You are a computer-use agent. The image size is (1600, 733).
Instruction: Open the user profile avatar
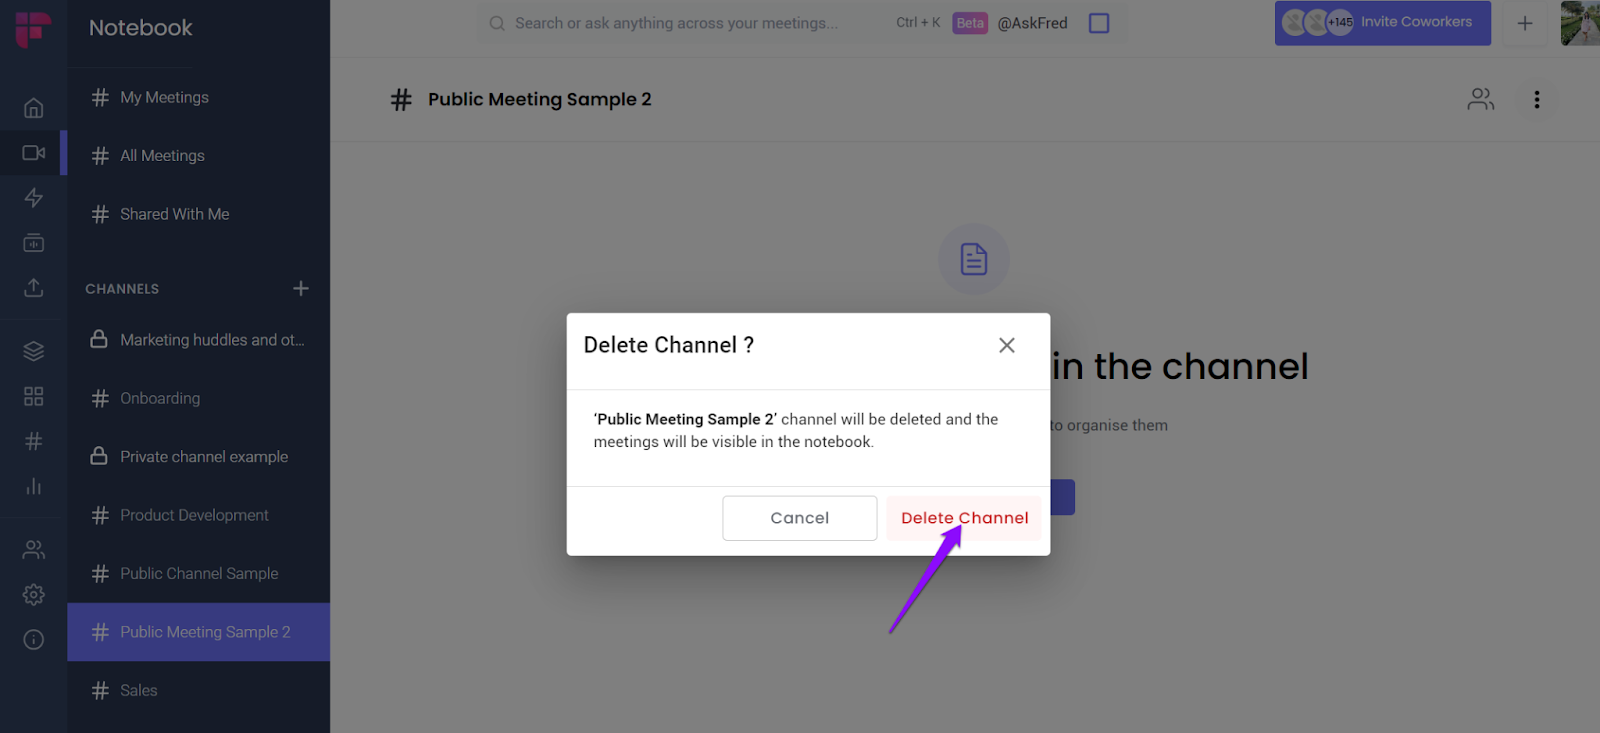point(1580,23)
